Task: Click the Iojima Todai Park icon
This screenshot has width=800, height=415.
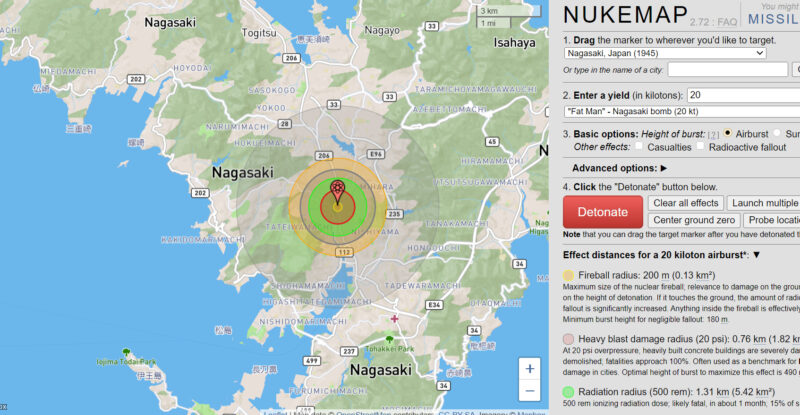Action: click(126, 352)
